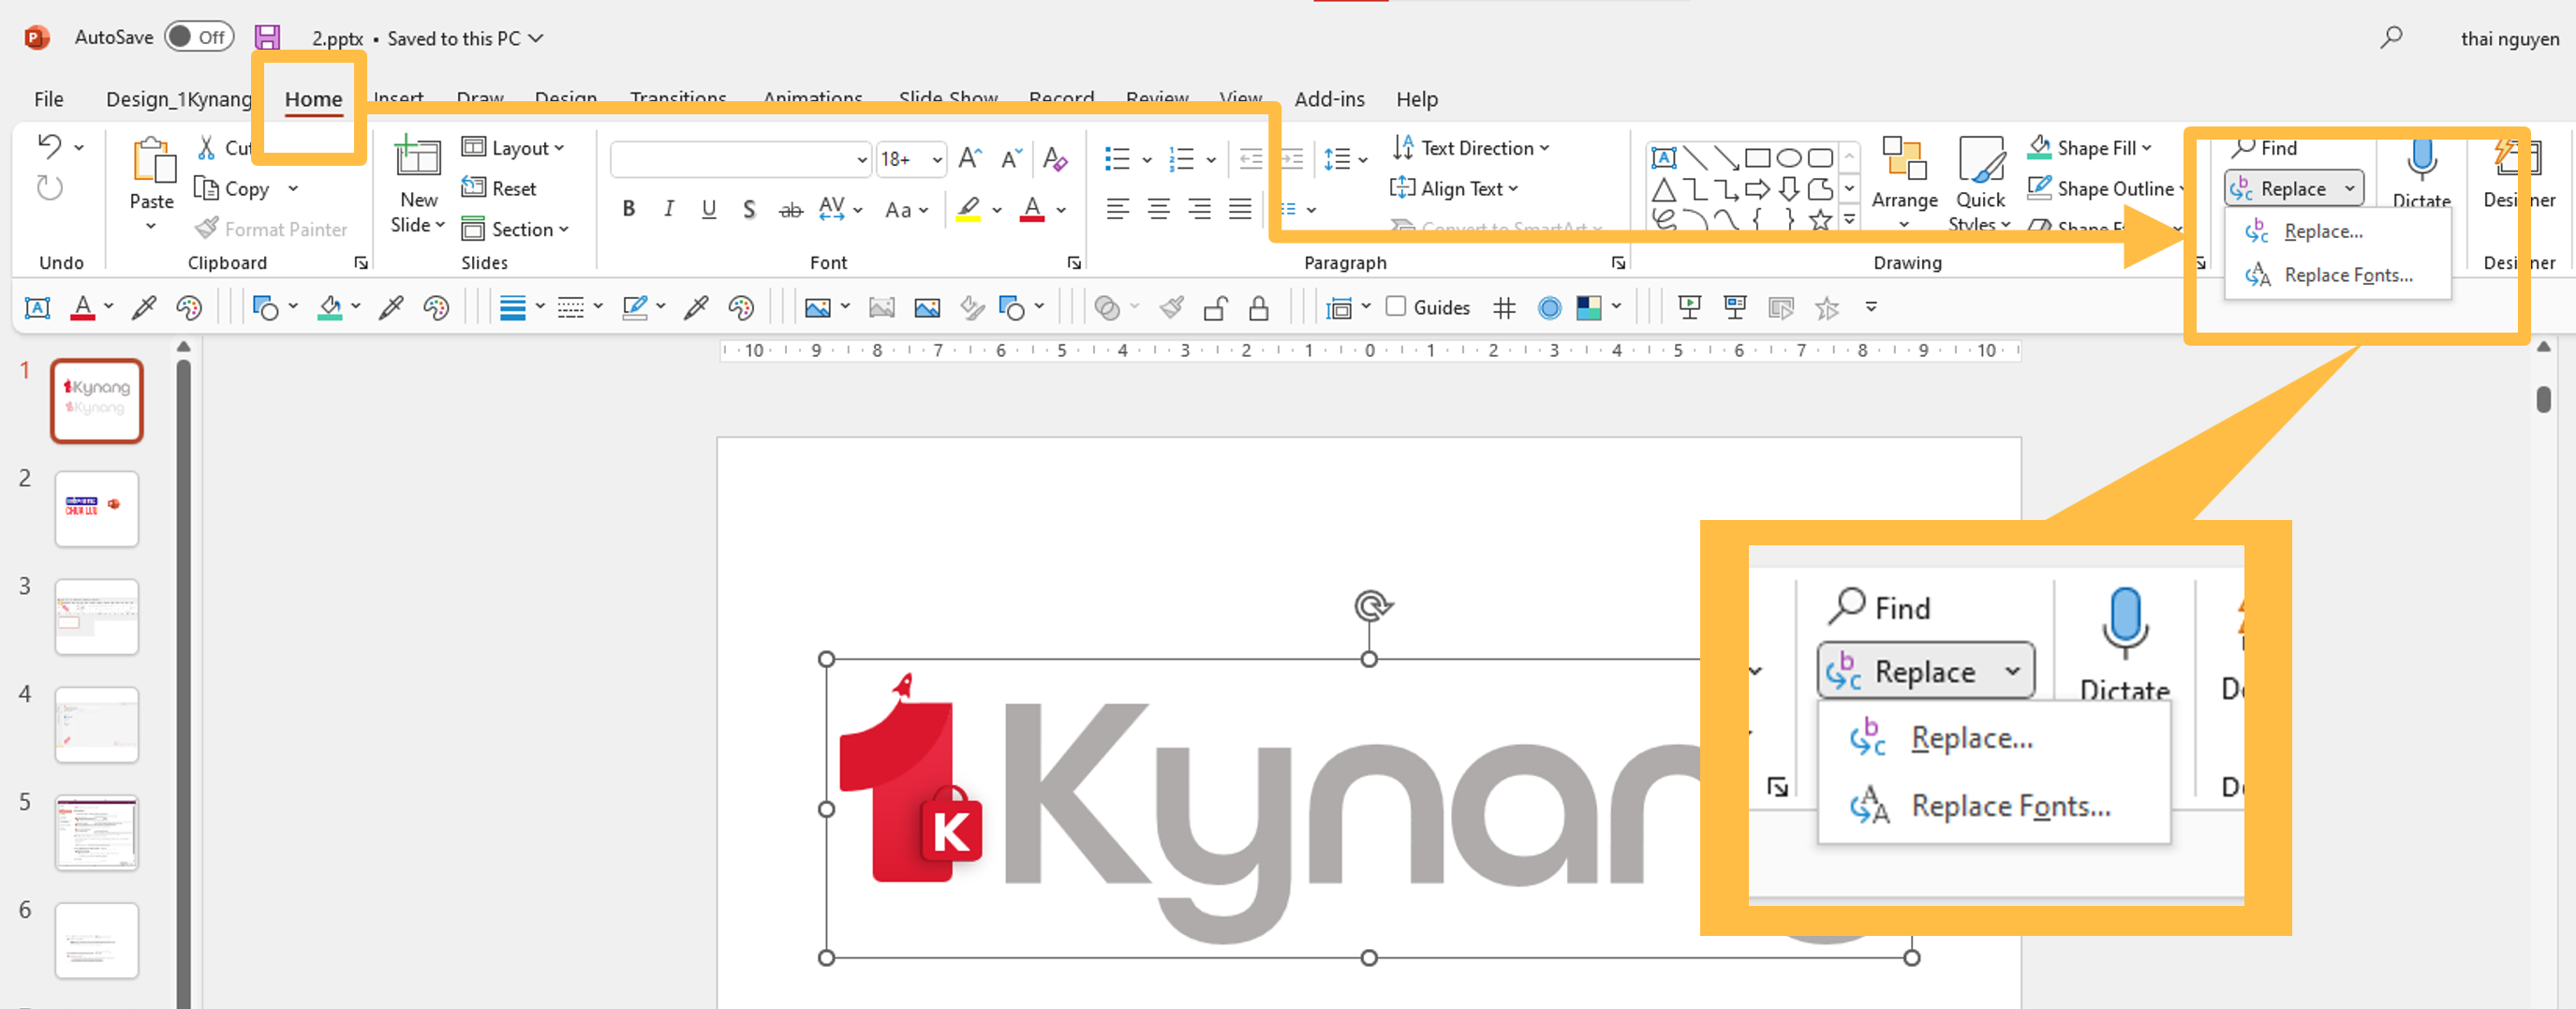Open the Paragraph group dialog launcher
Viewport: 2576px width, 1009px height.
(1618, 263)
